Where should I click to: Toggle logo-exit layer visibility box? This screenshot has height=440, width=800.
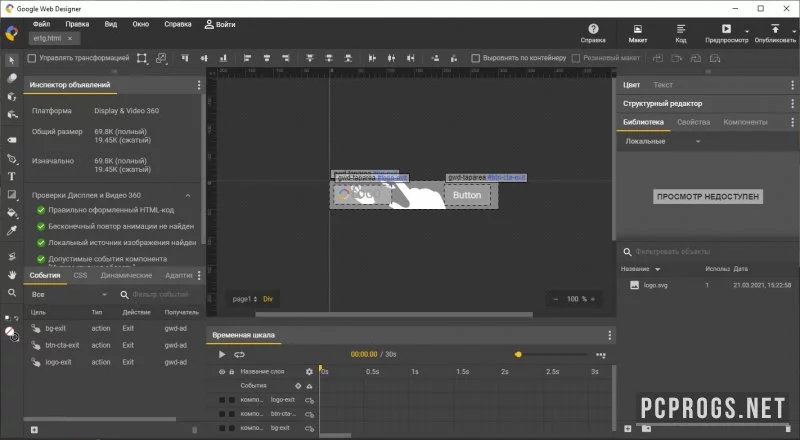pyautogui.click(x=222, y=400)
